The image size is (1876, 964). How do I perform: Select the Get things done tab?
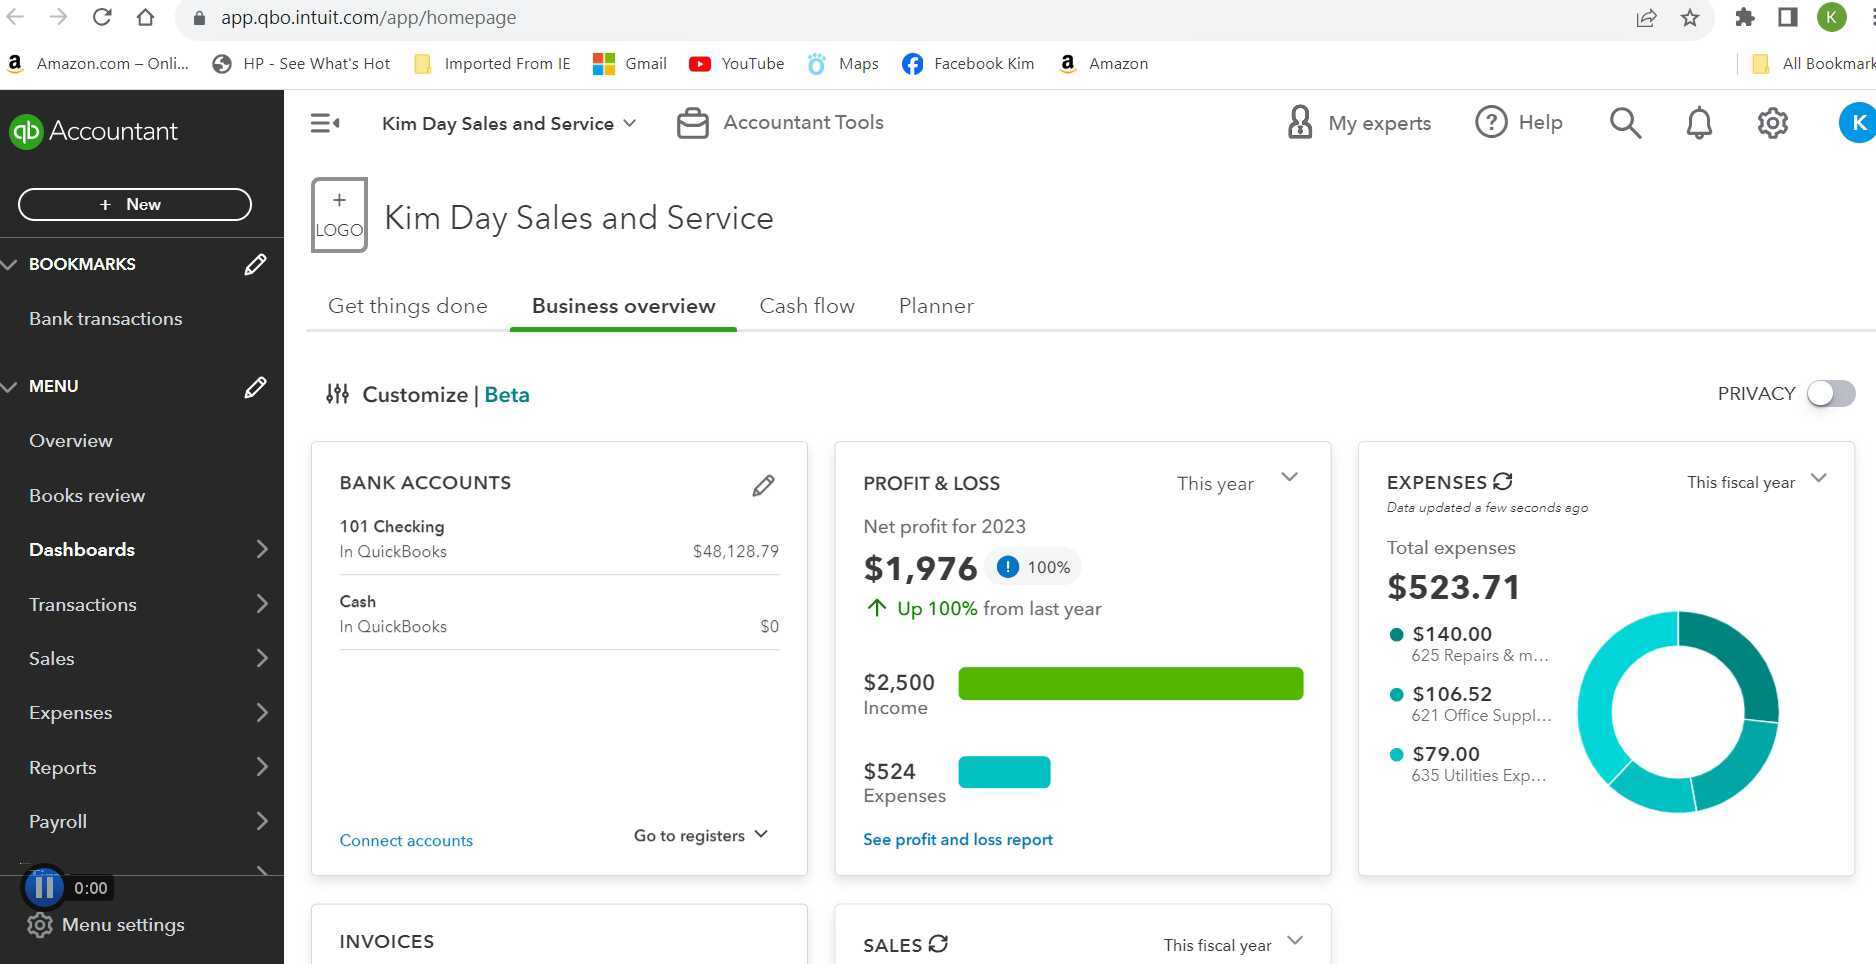tap(408, 306)
